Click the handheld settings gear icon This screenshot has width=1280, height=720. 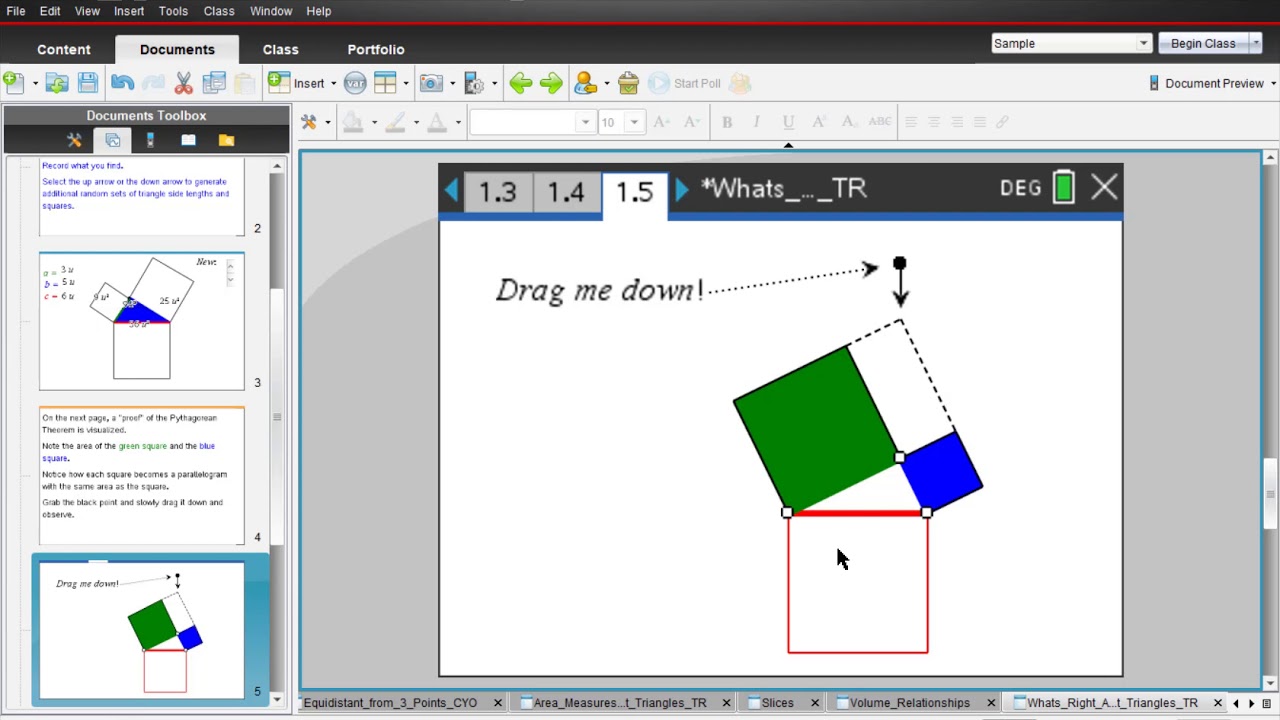click(474, 83)
